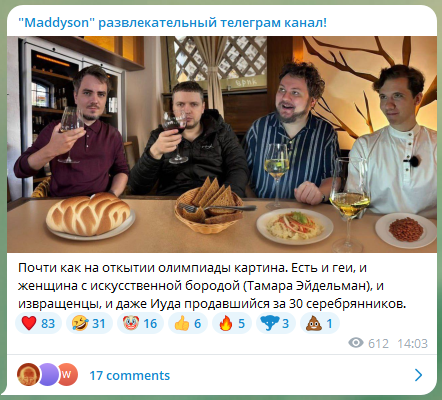
Task: Toggle the laughing emoji reaction with 31
Action: coord(89,323)
